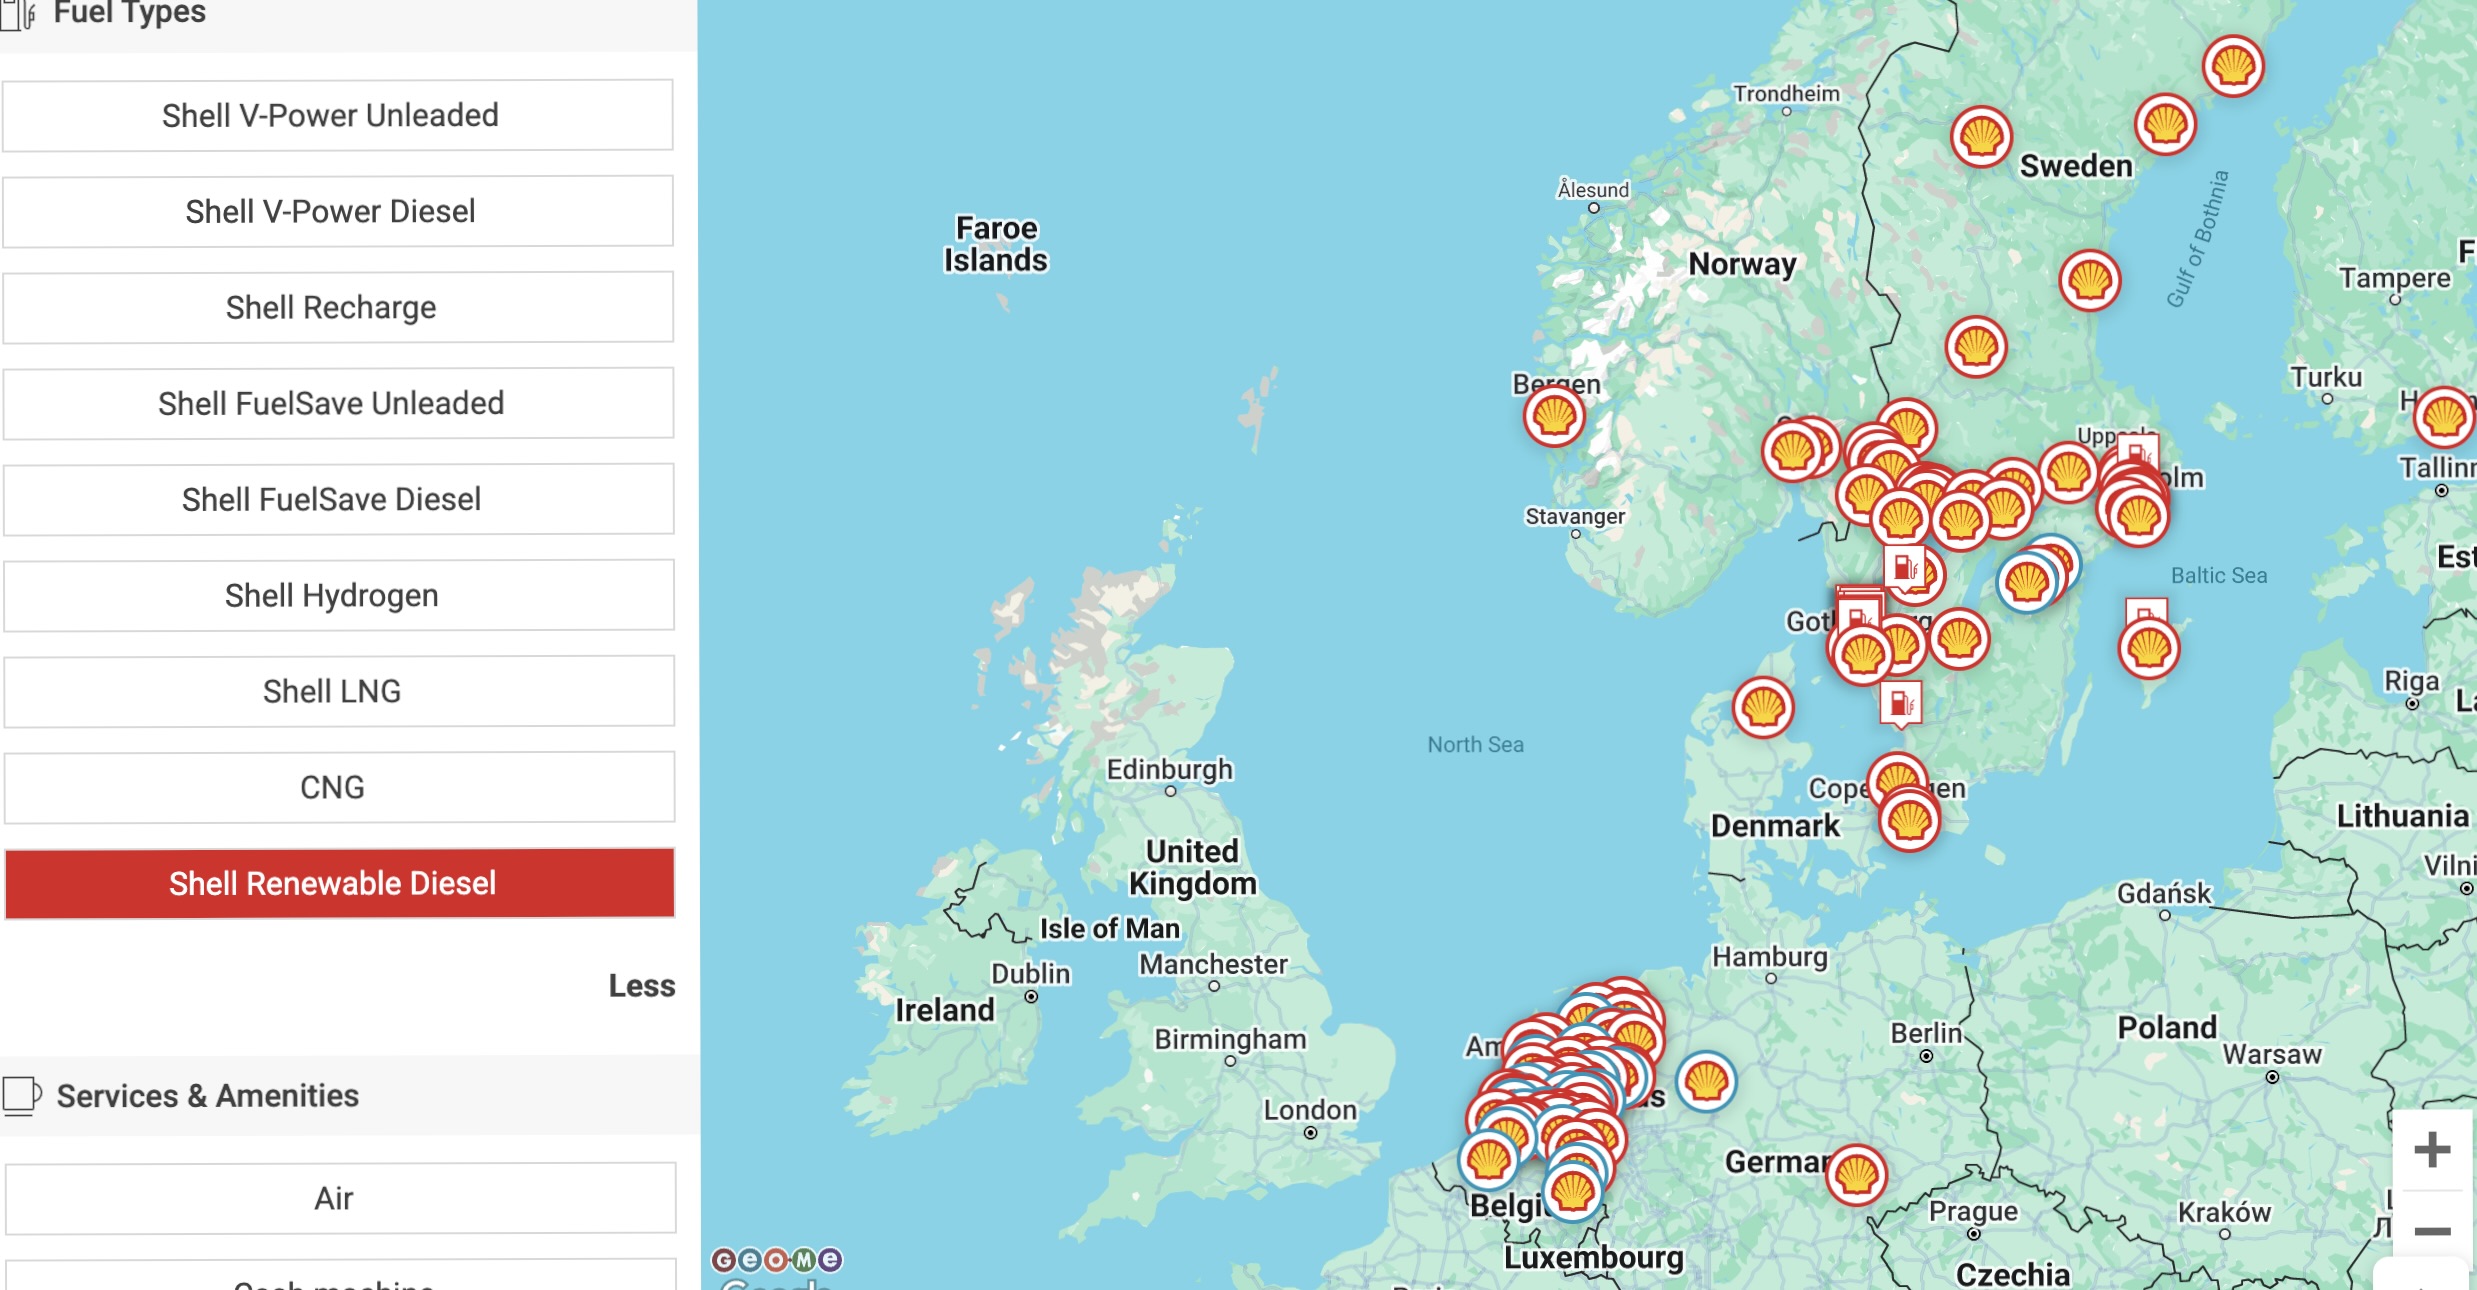Screen dimensions: 2477x1290
Task: Click the Edinburgh city label
Action: 1169,769
